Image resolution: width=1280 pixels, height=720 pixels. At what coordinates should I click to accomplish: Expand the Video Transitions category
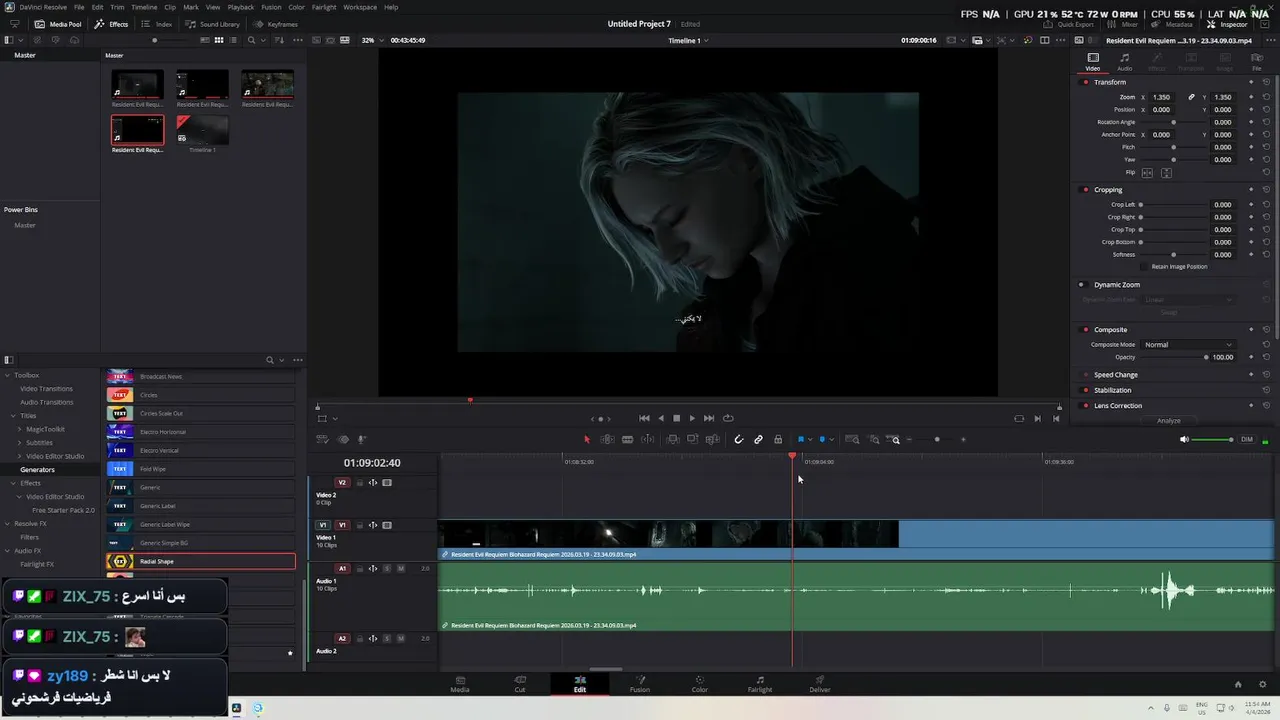(46, 388)
